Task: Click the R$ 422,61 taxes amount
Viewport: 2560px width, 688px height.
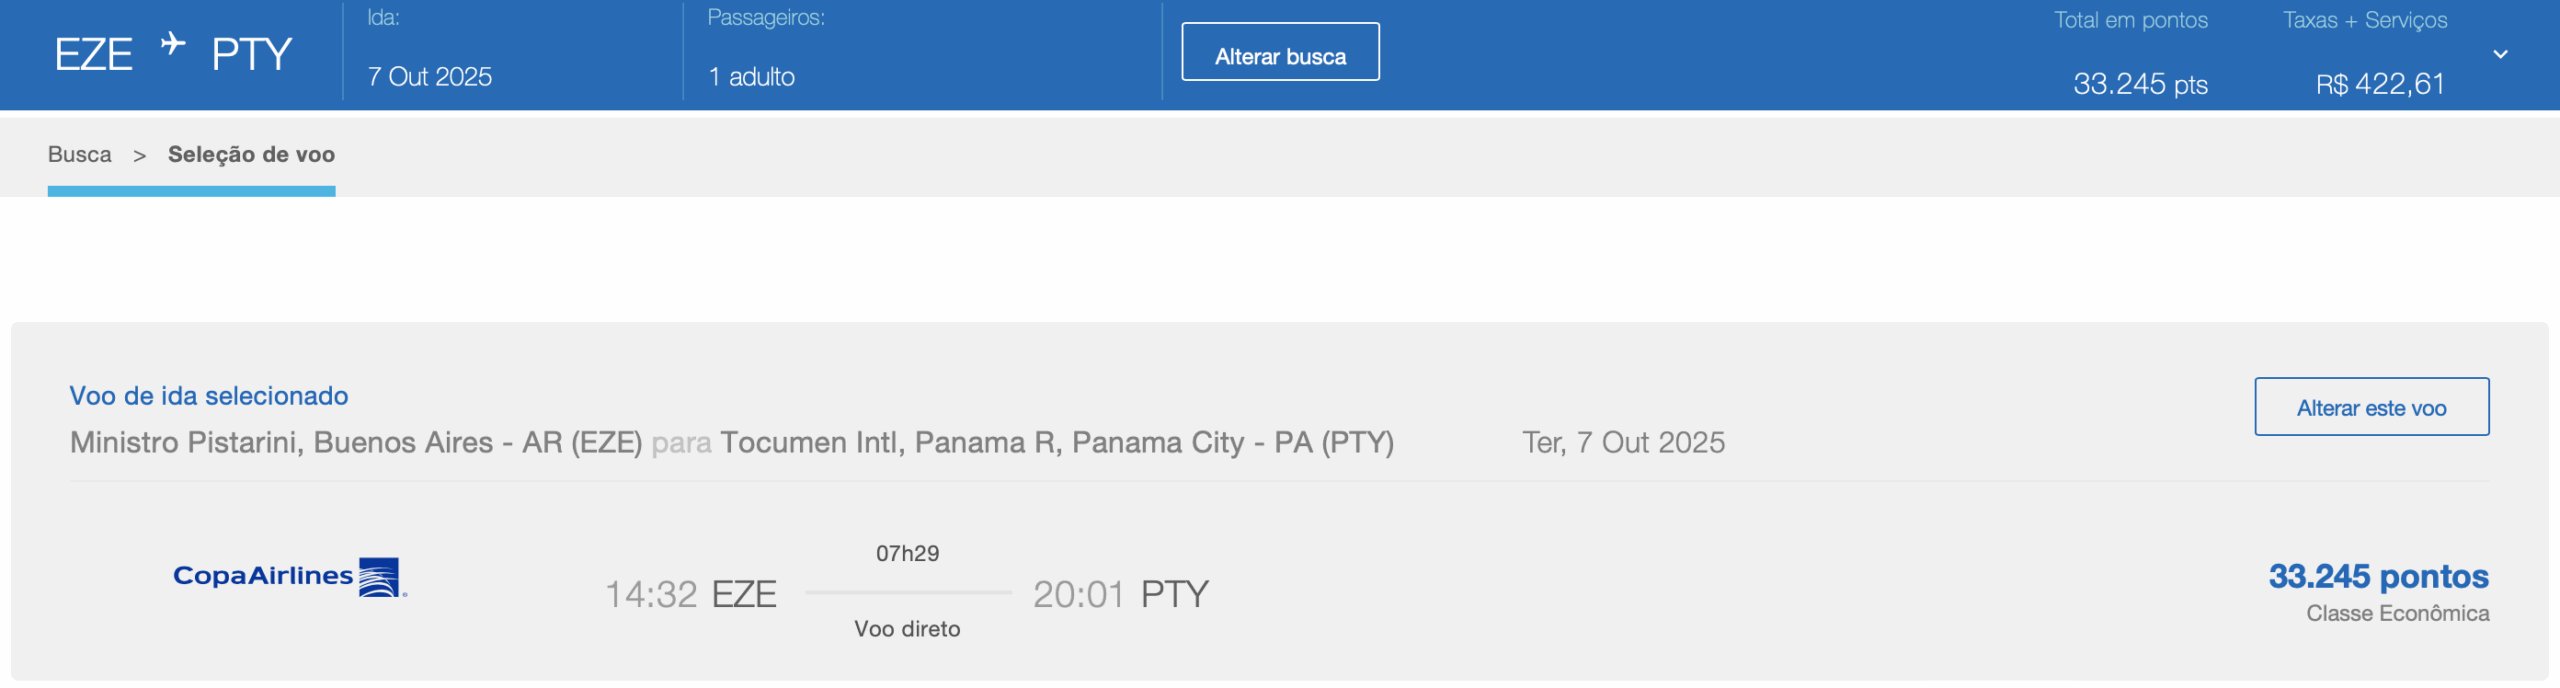Action: [2380, 84]
